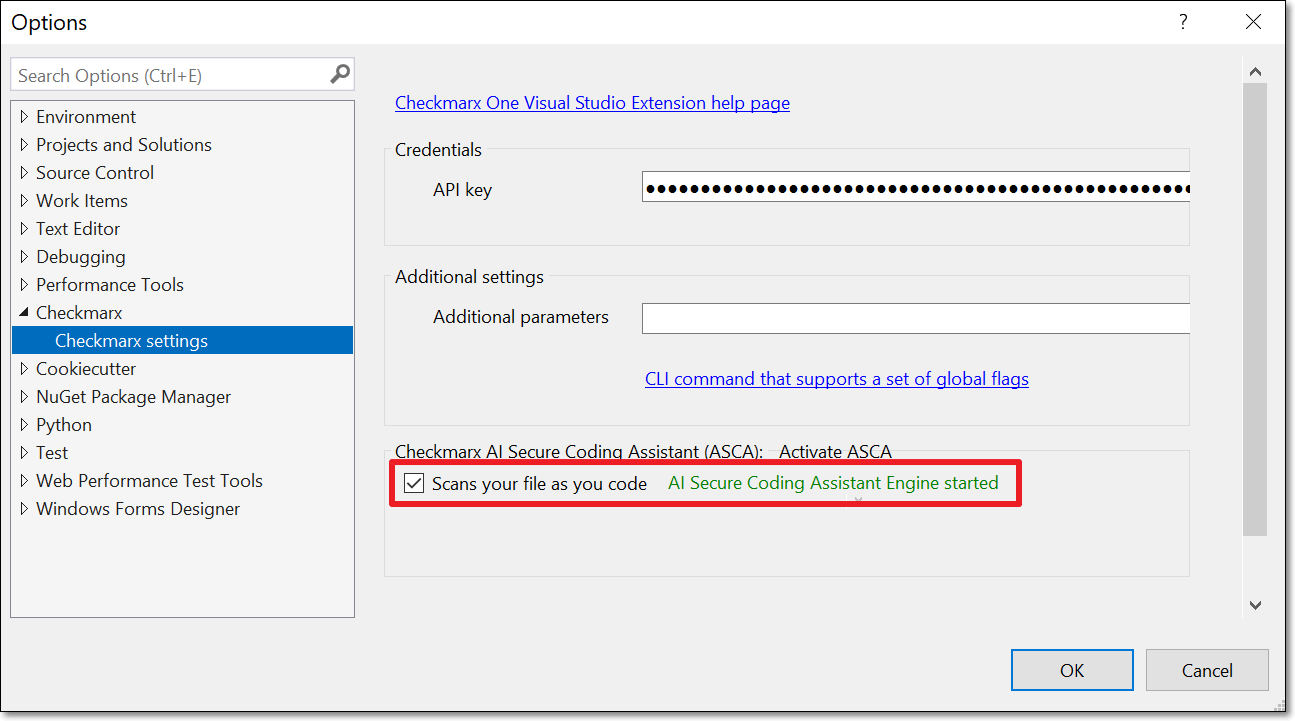This screenshot has width=1295, height=721.
Task: Click the Cancel button
Action: (1207, 670)
